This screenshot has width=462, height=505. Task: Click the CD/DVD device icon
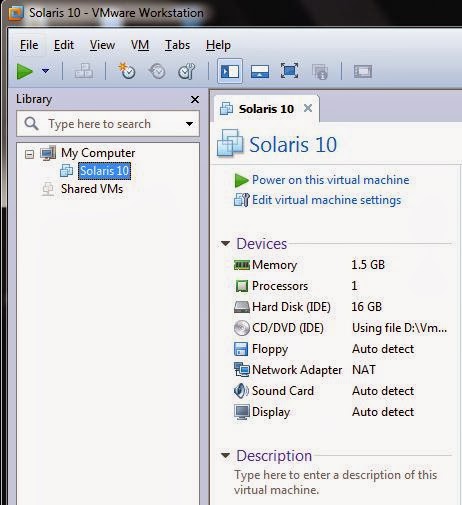tap(242, 328)
